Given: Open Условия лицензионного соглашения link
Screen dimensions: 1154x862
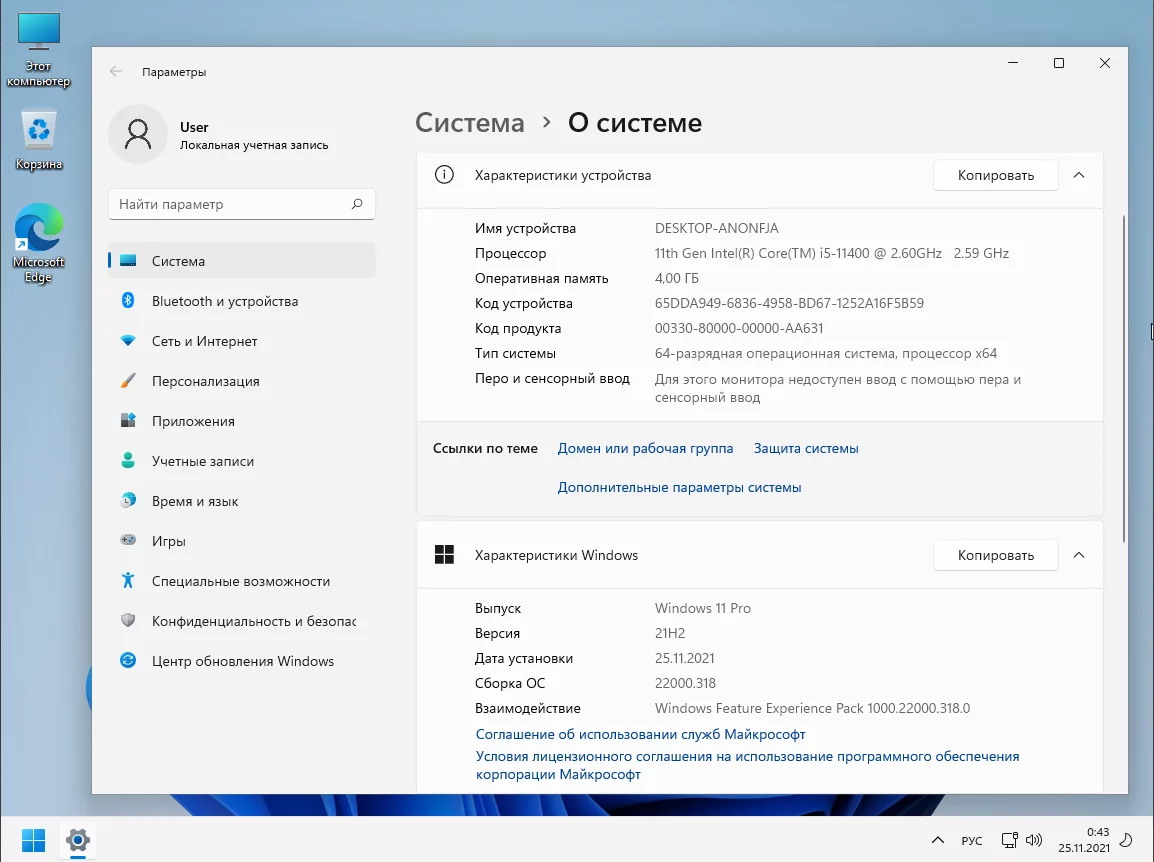Looking at the screenshot, I should tap(747, 765).
